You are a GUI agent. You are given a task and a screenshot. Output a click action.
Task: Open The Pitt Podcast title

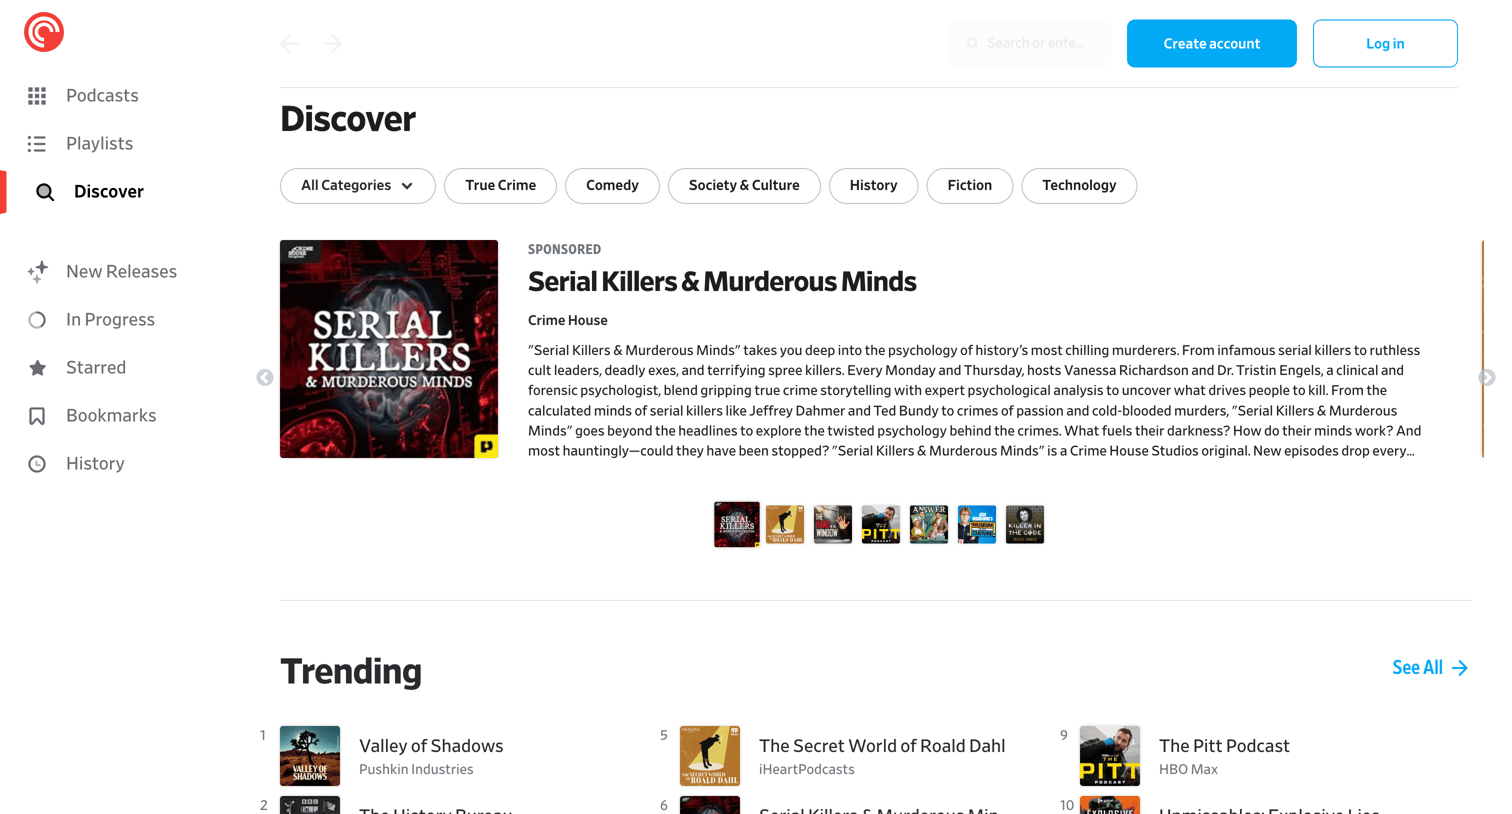[1224, 746]
